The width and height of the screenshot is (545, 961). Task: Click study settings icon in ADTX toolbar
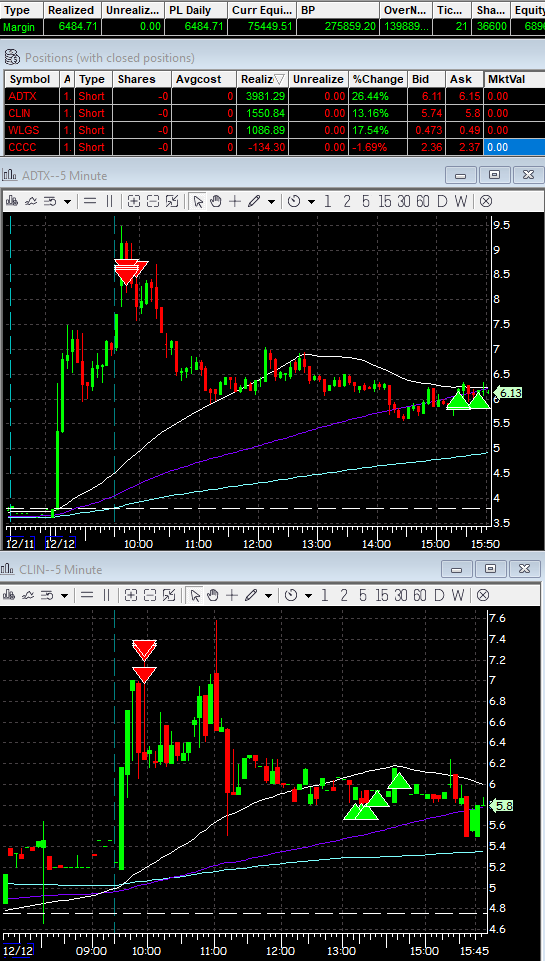pos(50,201)
